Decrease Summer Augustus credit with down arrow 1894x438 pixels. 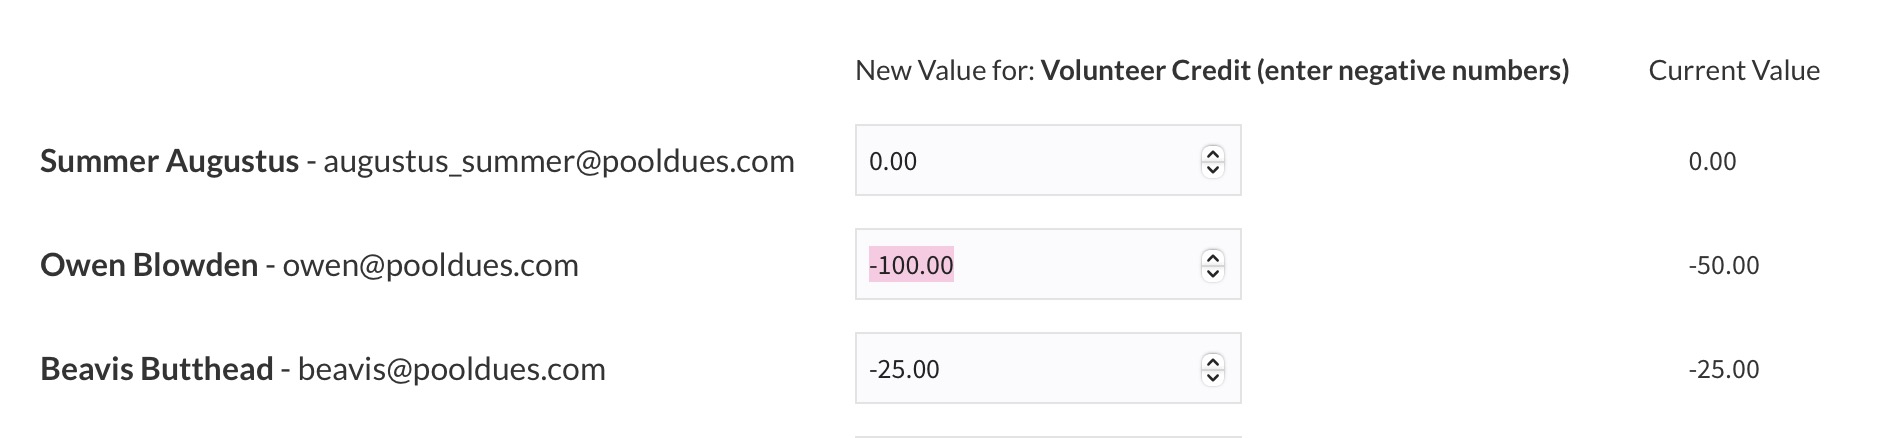pyautogui.click(x=1212, y=169)
